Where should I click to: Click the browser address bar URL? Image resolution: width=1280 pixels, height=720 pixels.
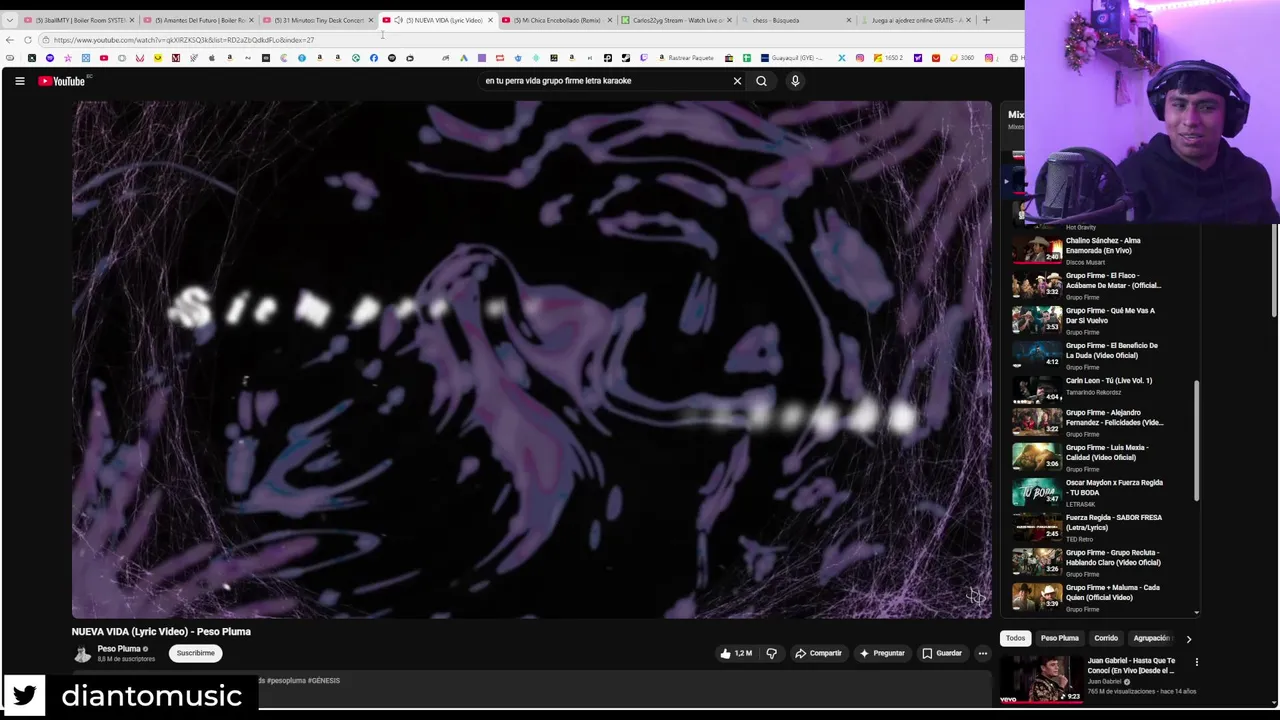click(x=184, y=40)
